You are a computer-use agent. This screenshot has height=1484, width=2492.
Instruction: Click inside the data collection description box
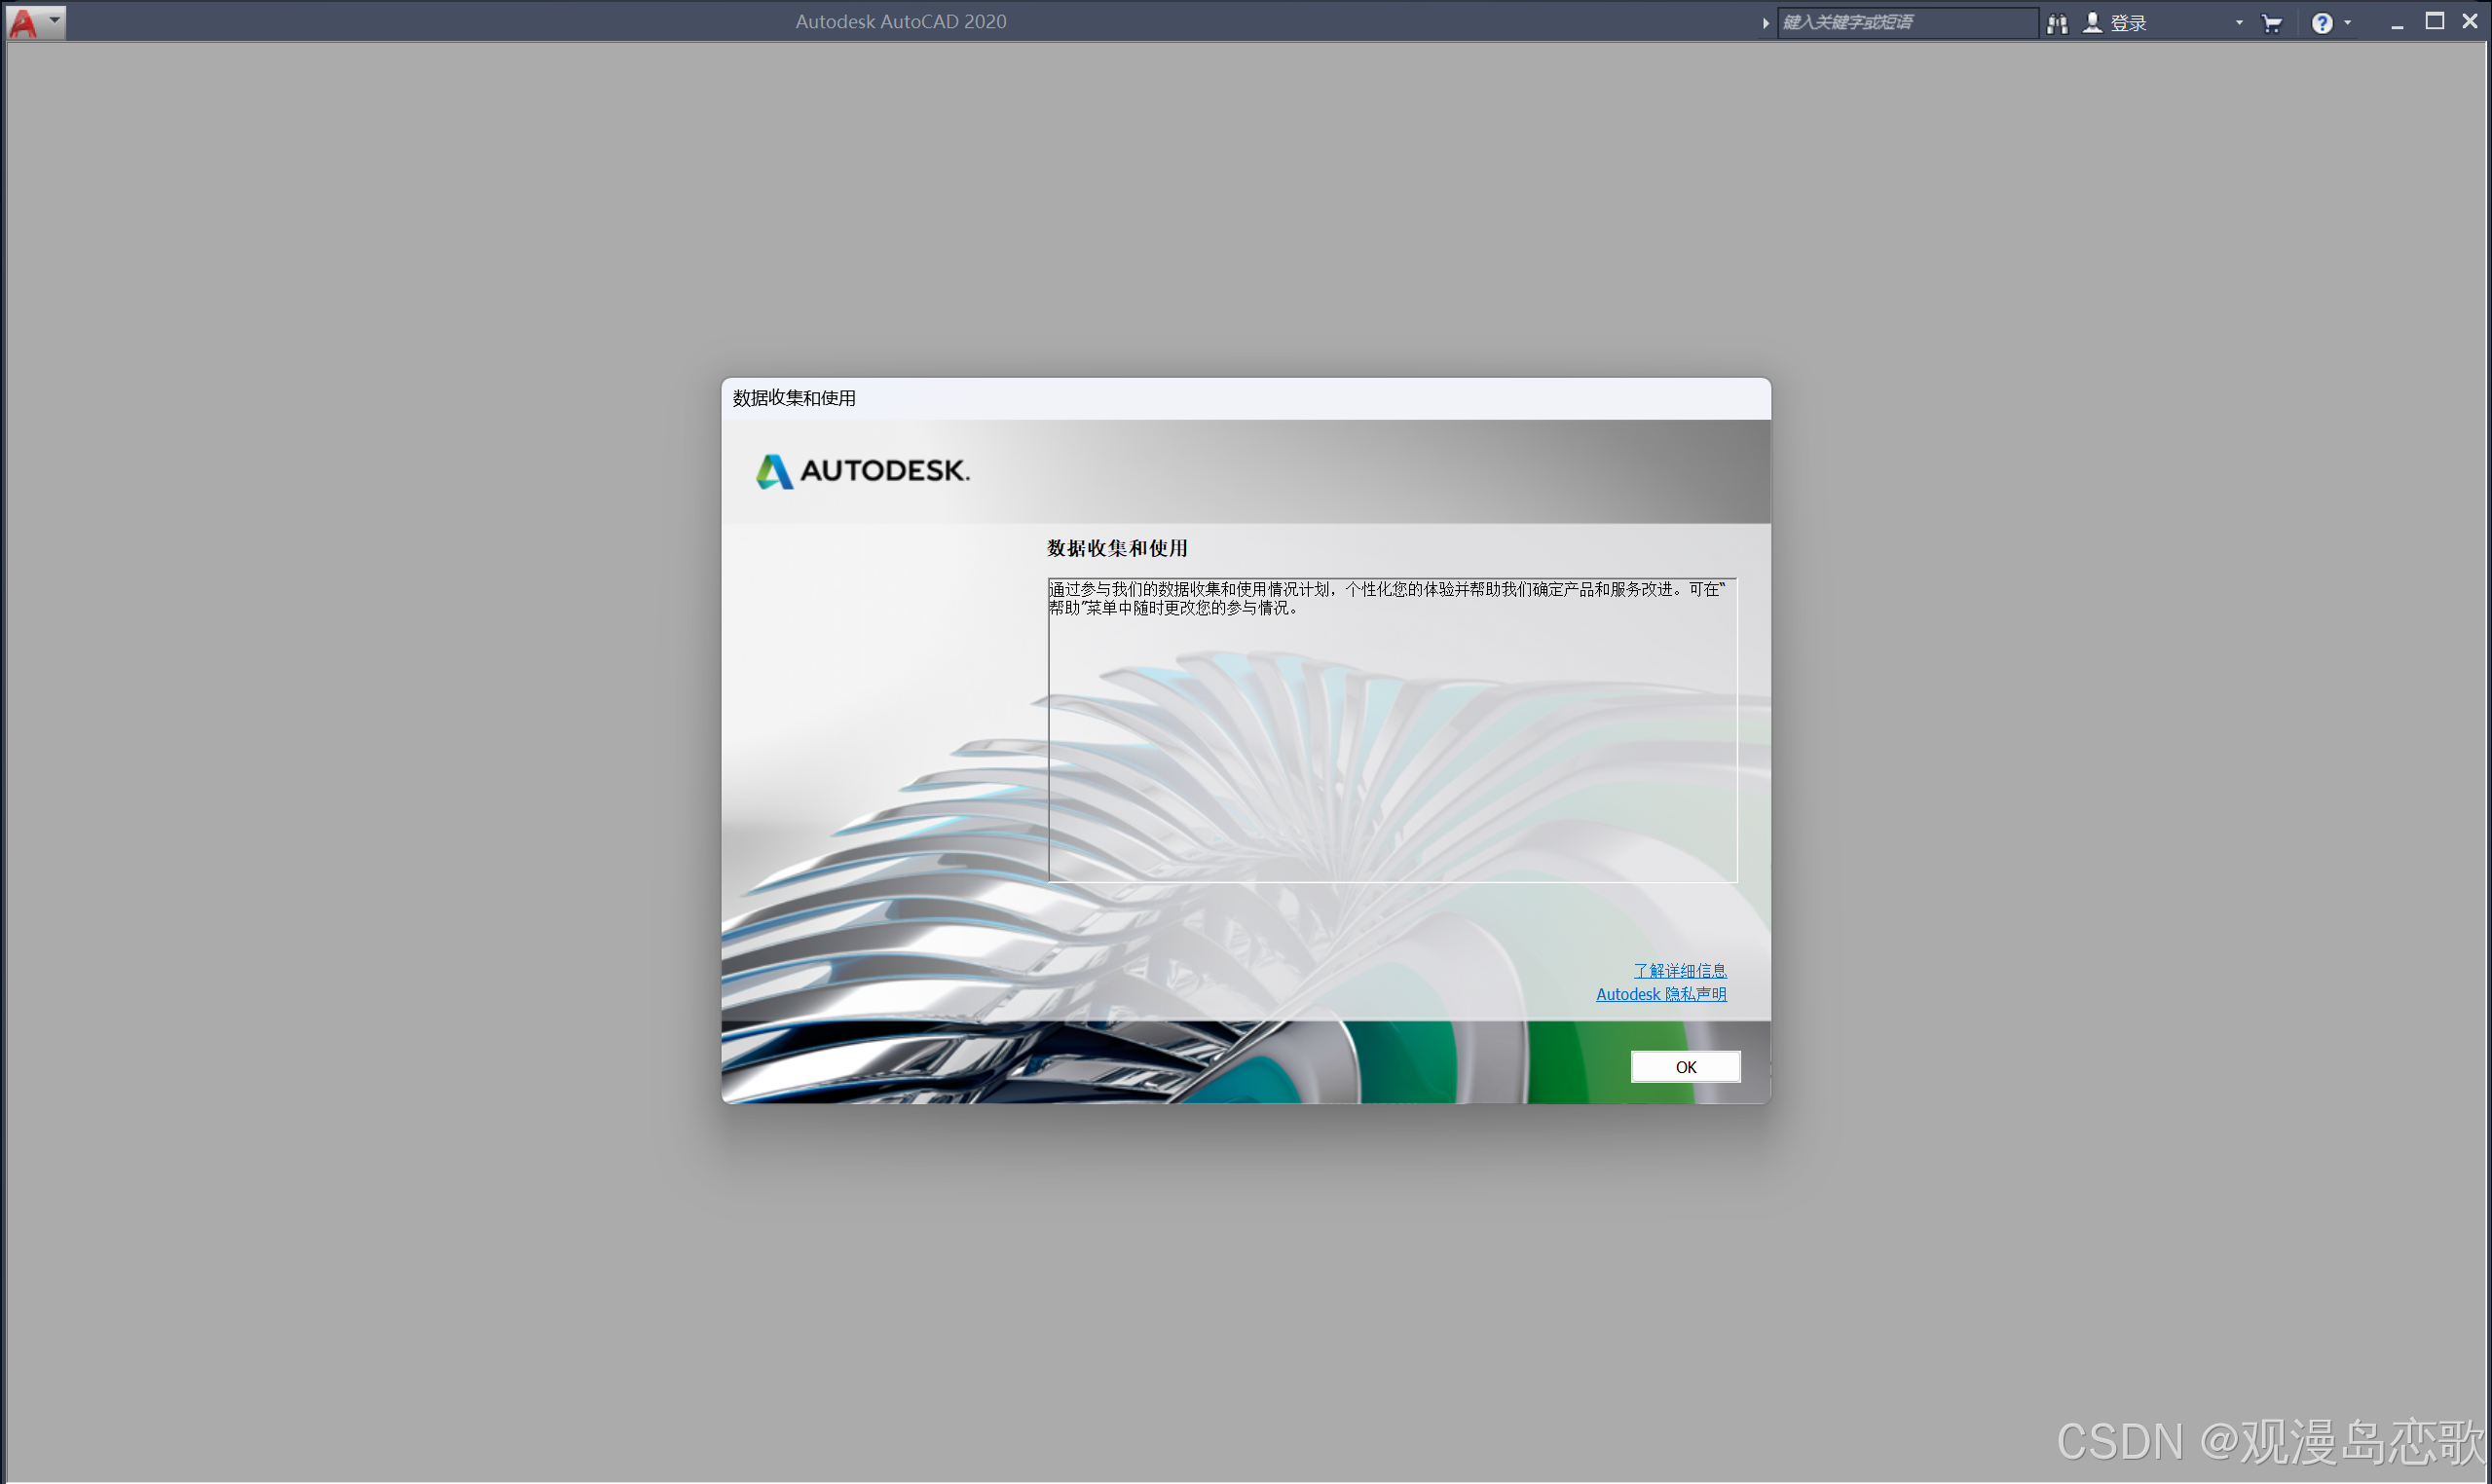click(1392, 730)
